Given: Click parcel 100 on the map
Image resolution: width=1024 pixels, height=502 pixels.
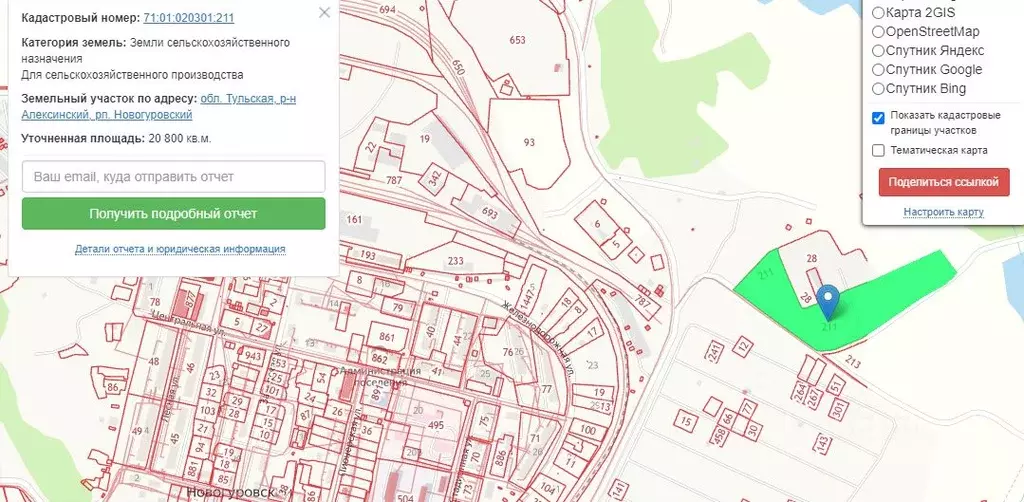Looking at the screenshot, I should point(588,430).
